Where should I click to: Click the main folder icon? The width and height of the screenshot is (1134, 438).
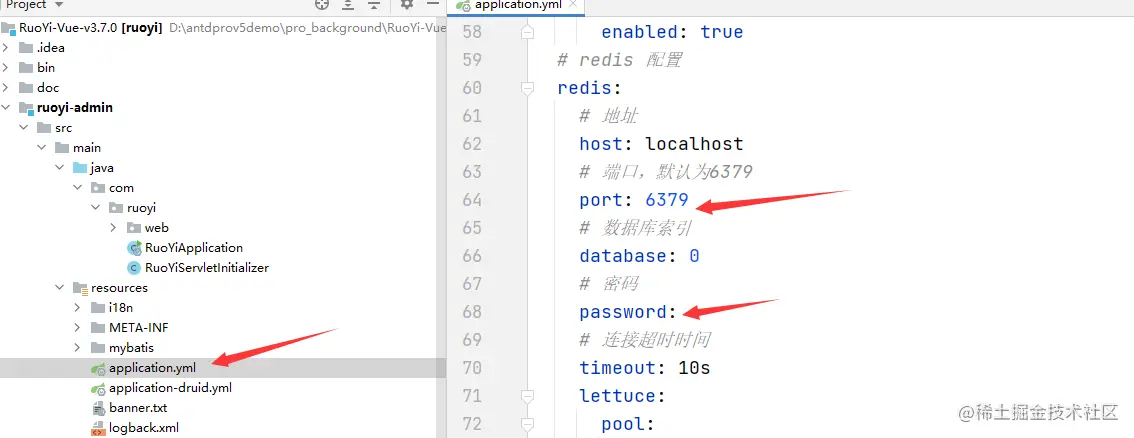62,148
